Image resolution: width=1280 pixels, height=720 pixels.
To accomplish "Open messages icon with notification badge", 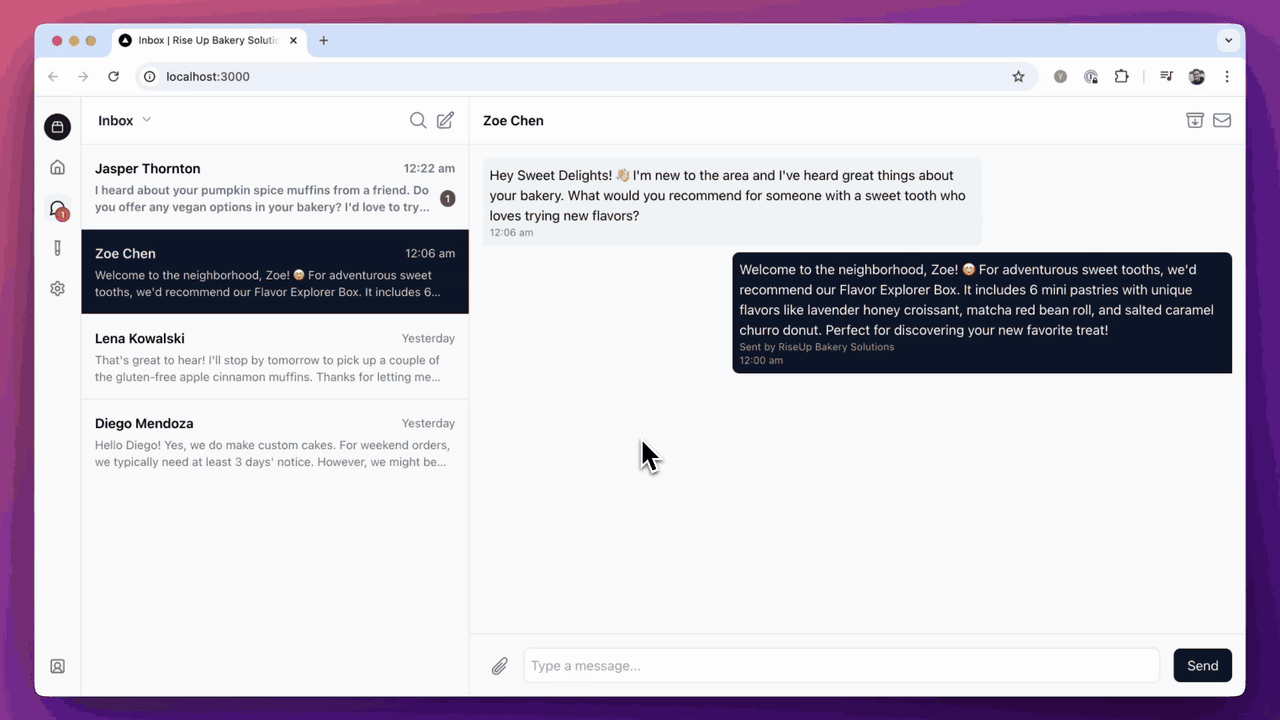I will [57, 209].
